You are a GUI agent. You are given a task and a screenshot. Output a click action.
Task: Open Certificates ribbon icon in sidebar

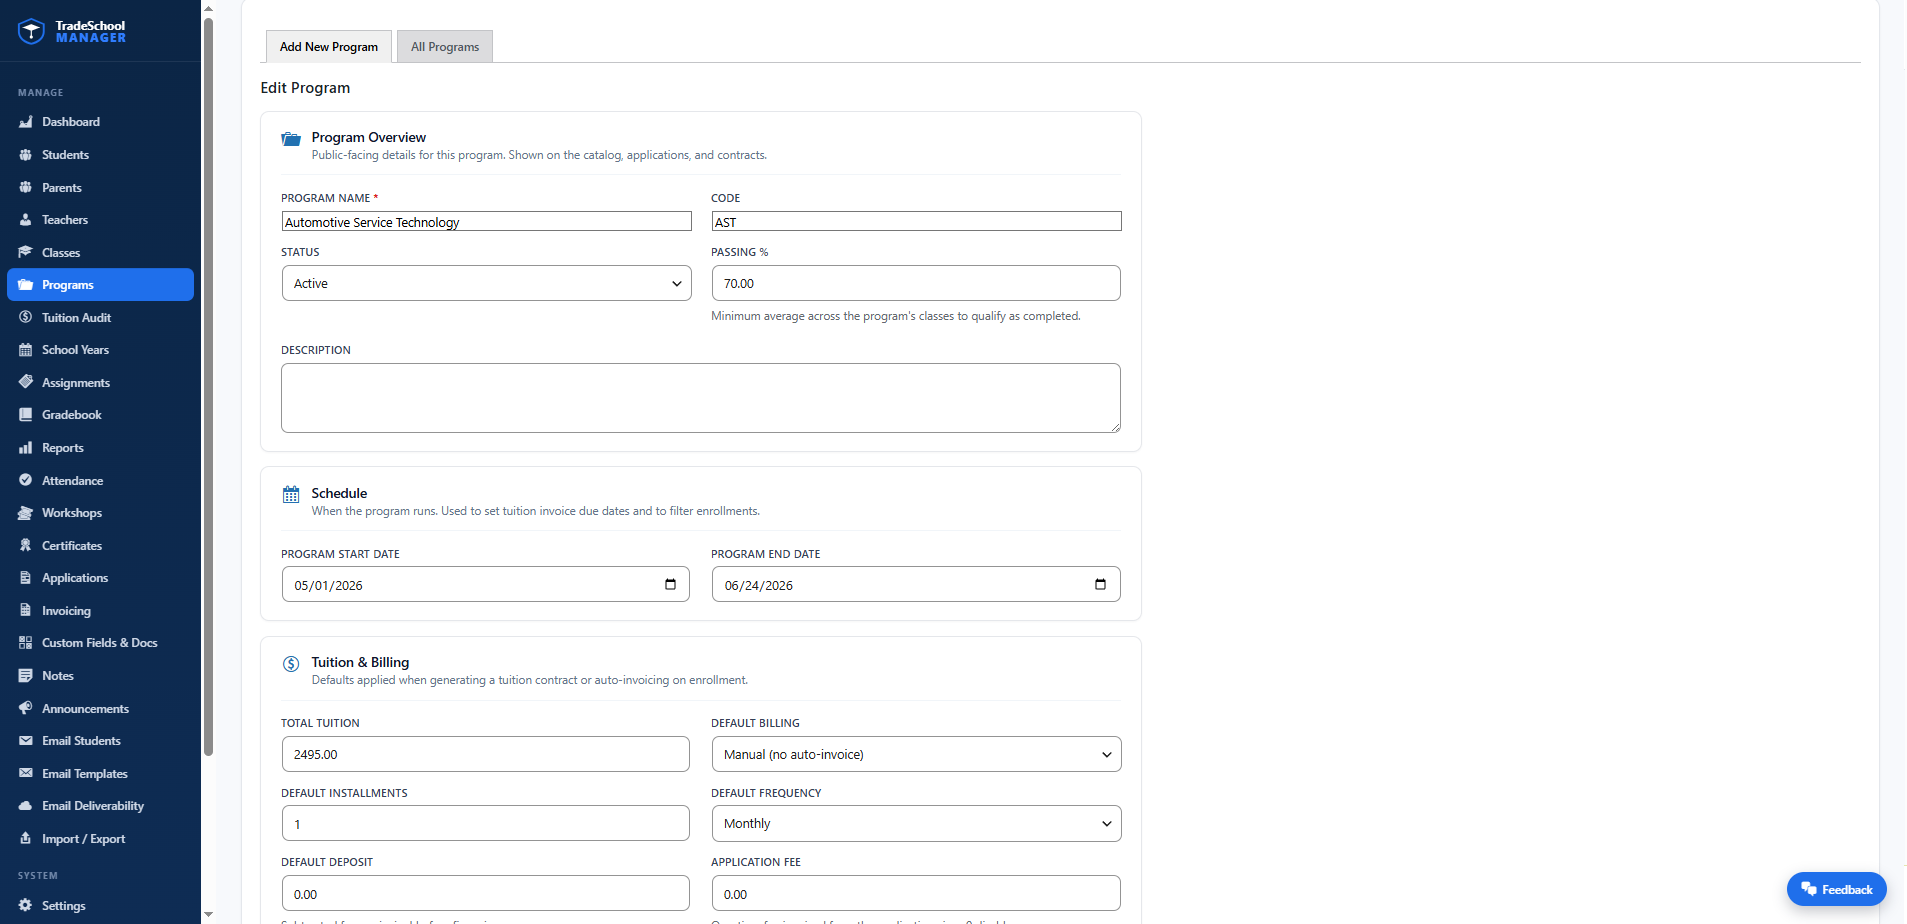click(26, 545)
